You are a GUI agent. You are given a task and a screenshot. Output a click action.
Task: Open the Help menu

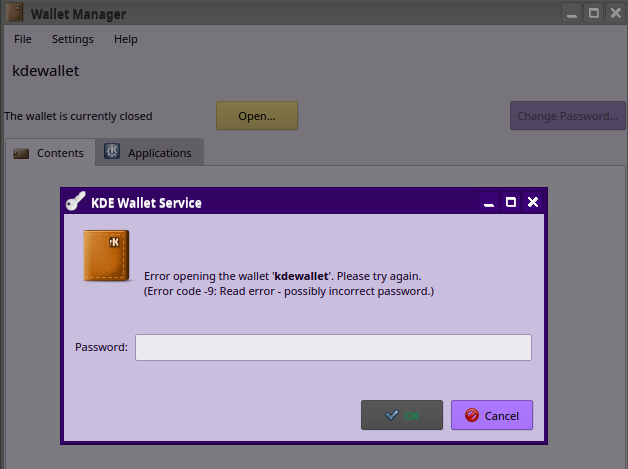pos(126,39)
